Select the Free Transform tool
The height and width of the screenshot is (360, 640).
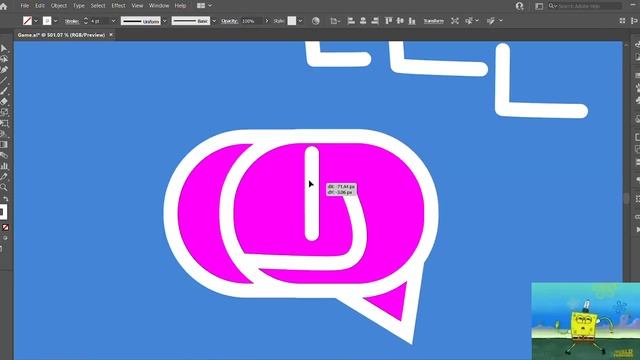(x=4, y=123)
